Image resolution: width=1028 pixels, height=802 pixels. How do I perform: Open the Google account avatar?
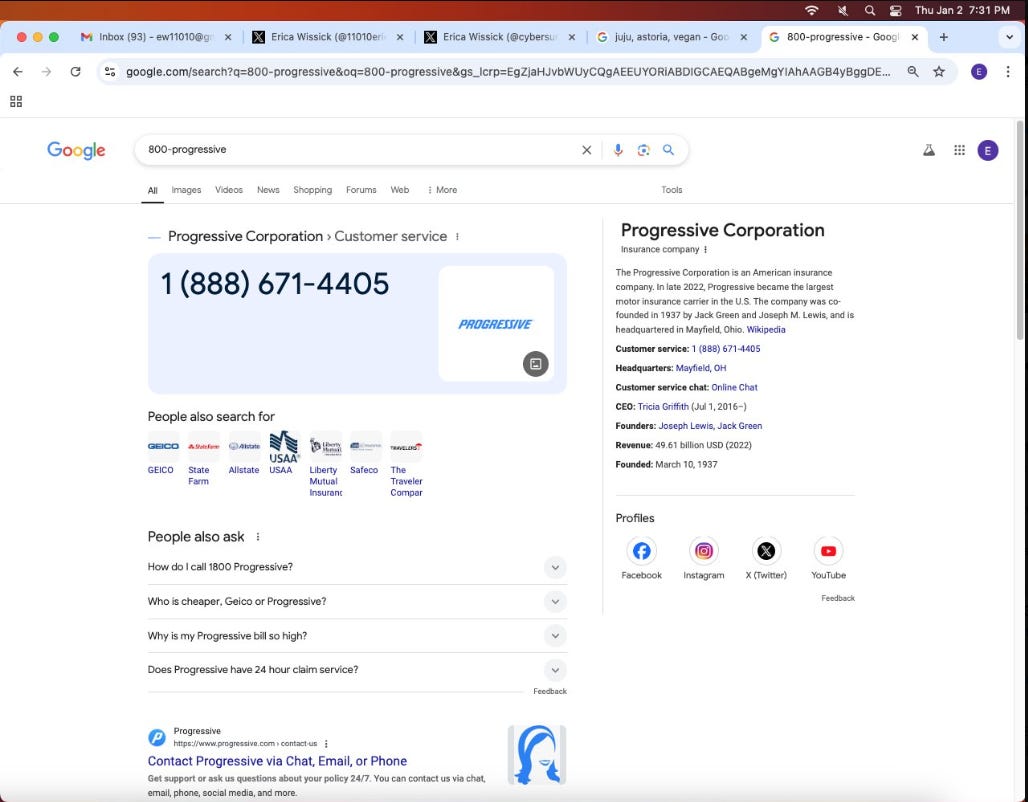[x=988, y=150]
